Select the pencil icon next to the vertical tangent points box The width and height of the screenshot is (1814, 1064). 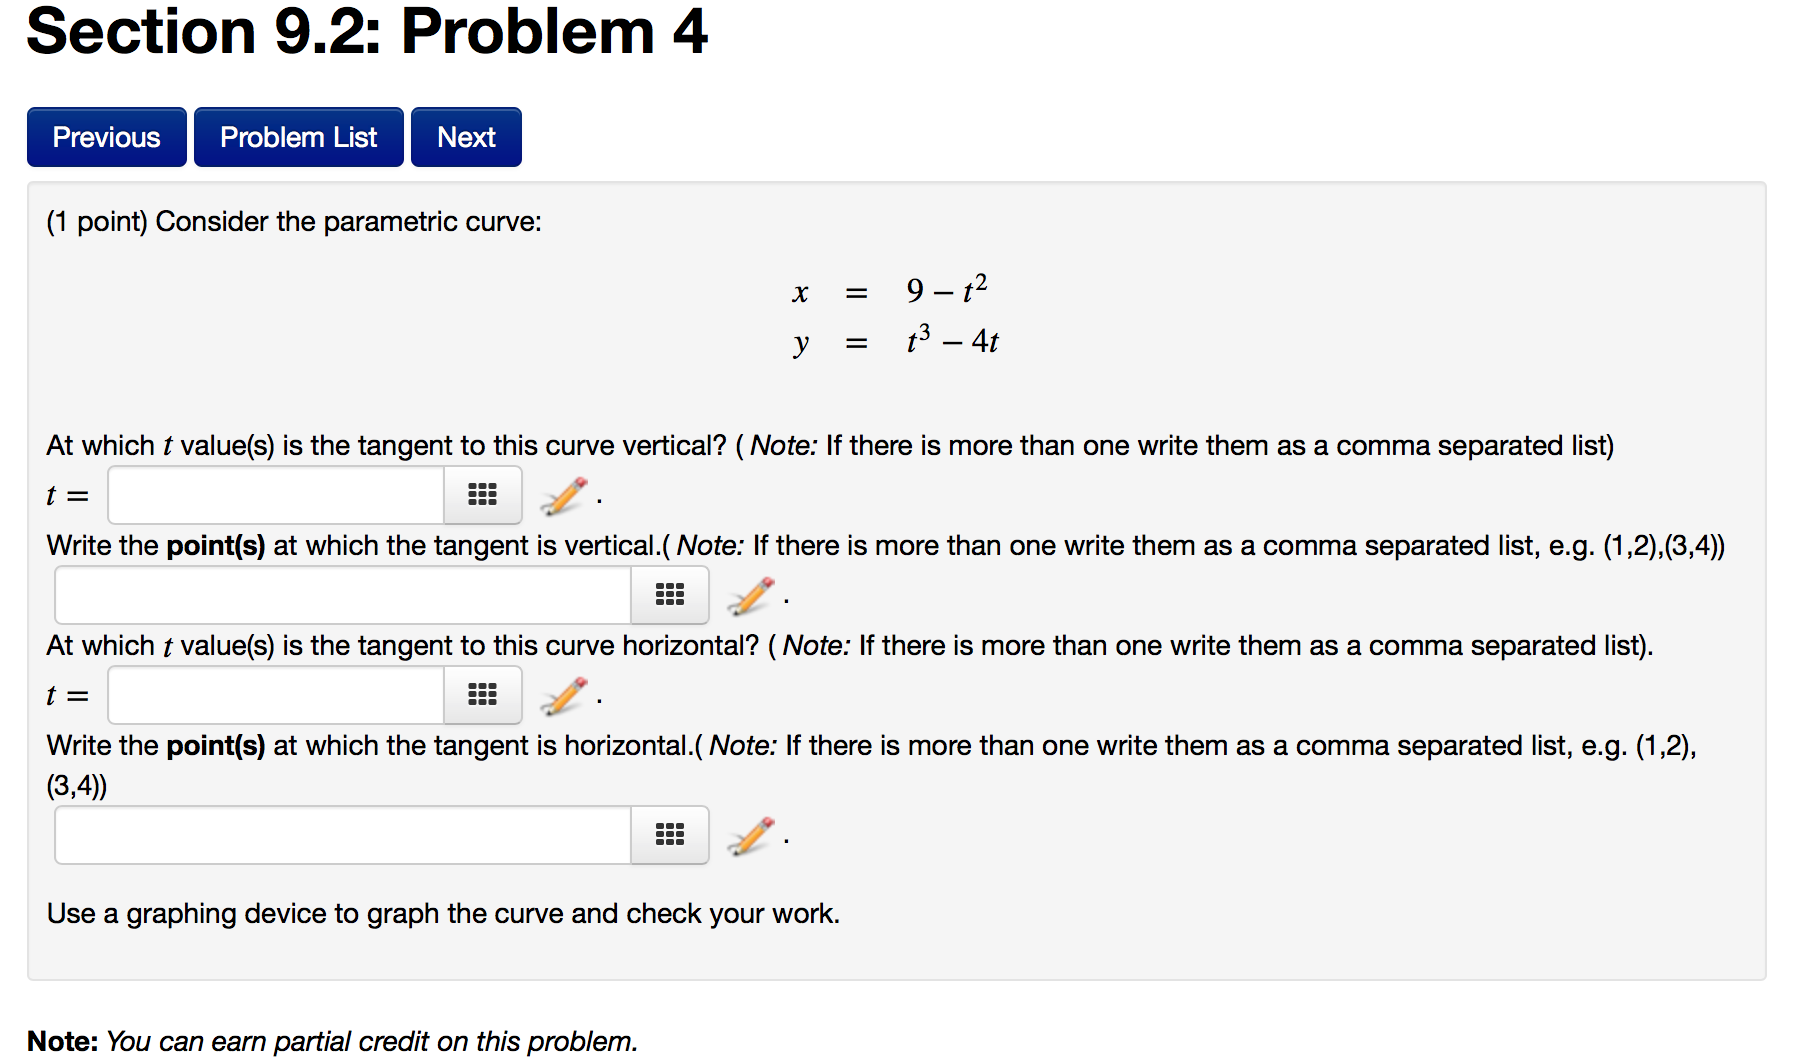tap(749, 595)
